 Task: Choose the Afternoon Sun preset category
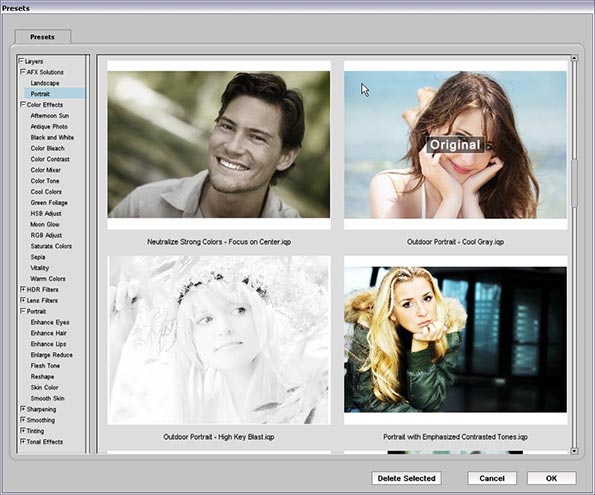(50, 116)
